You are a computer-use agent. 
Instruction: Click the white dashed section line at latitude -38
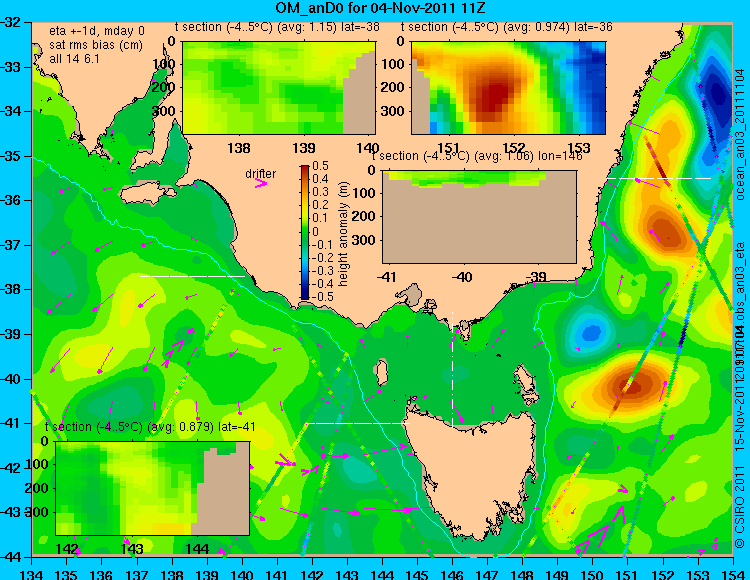(x=192, y=276)
